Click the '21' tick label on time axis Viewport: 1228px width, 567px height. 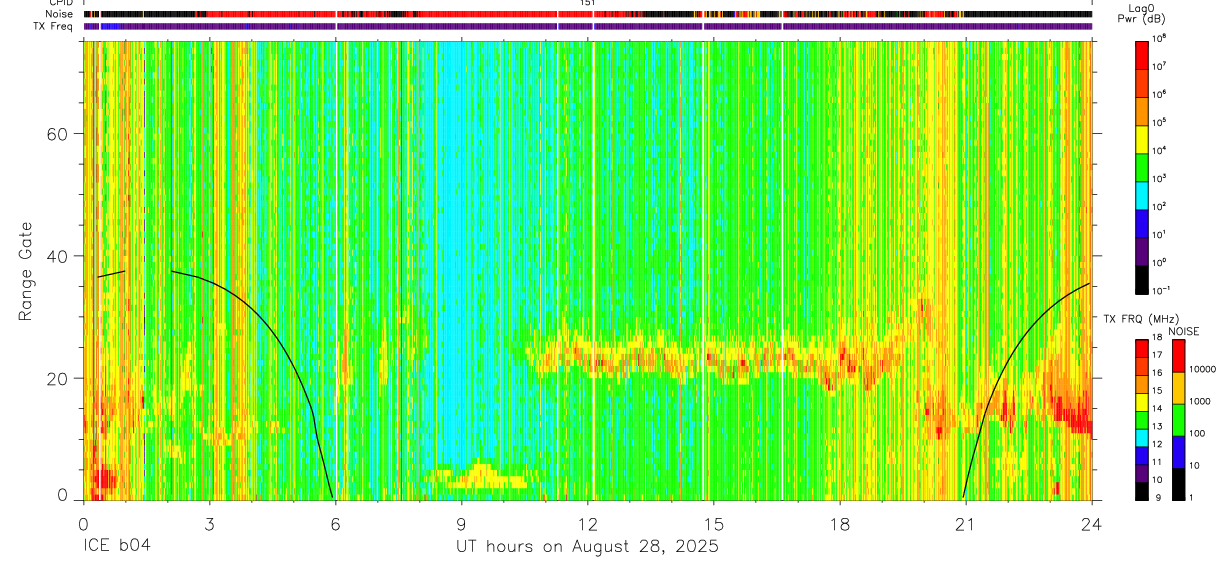point(966,523)
